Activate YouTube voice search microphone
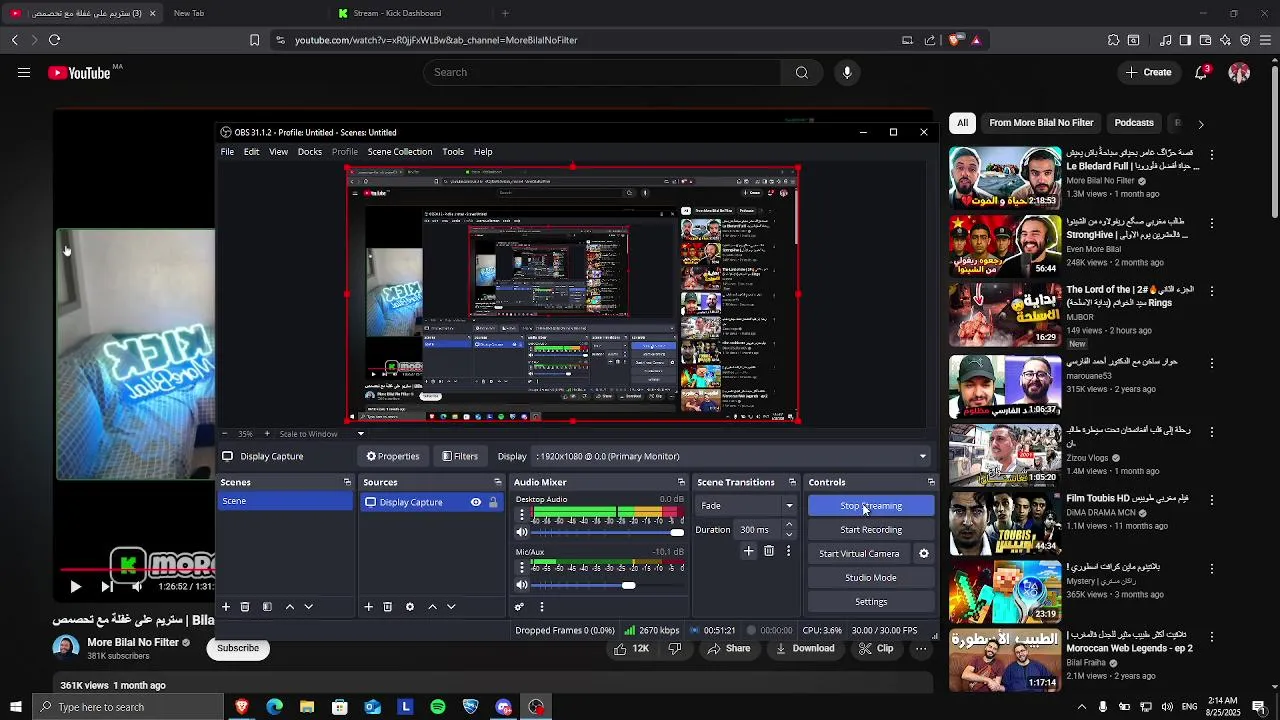 847,72
